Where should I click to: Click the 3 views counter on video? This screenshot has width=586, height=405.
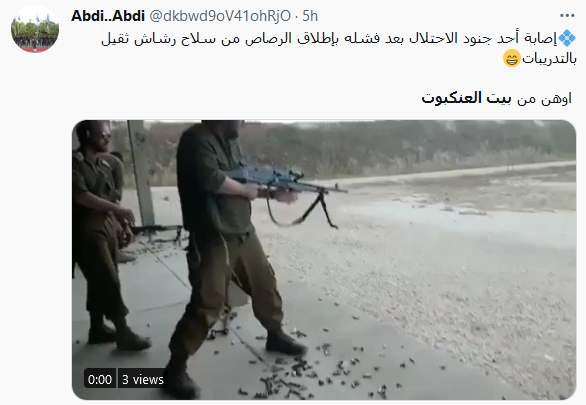coord(143,379)
